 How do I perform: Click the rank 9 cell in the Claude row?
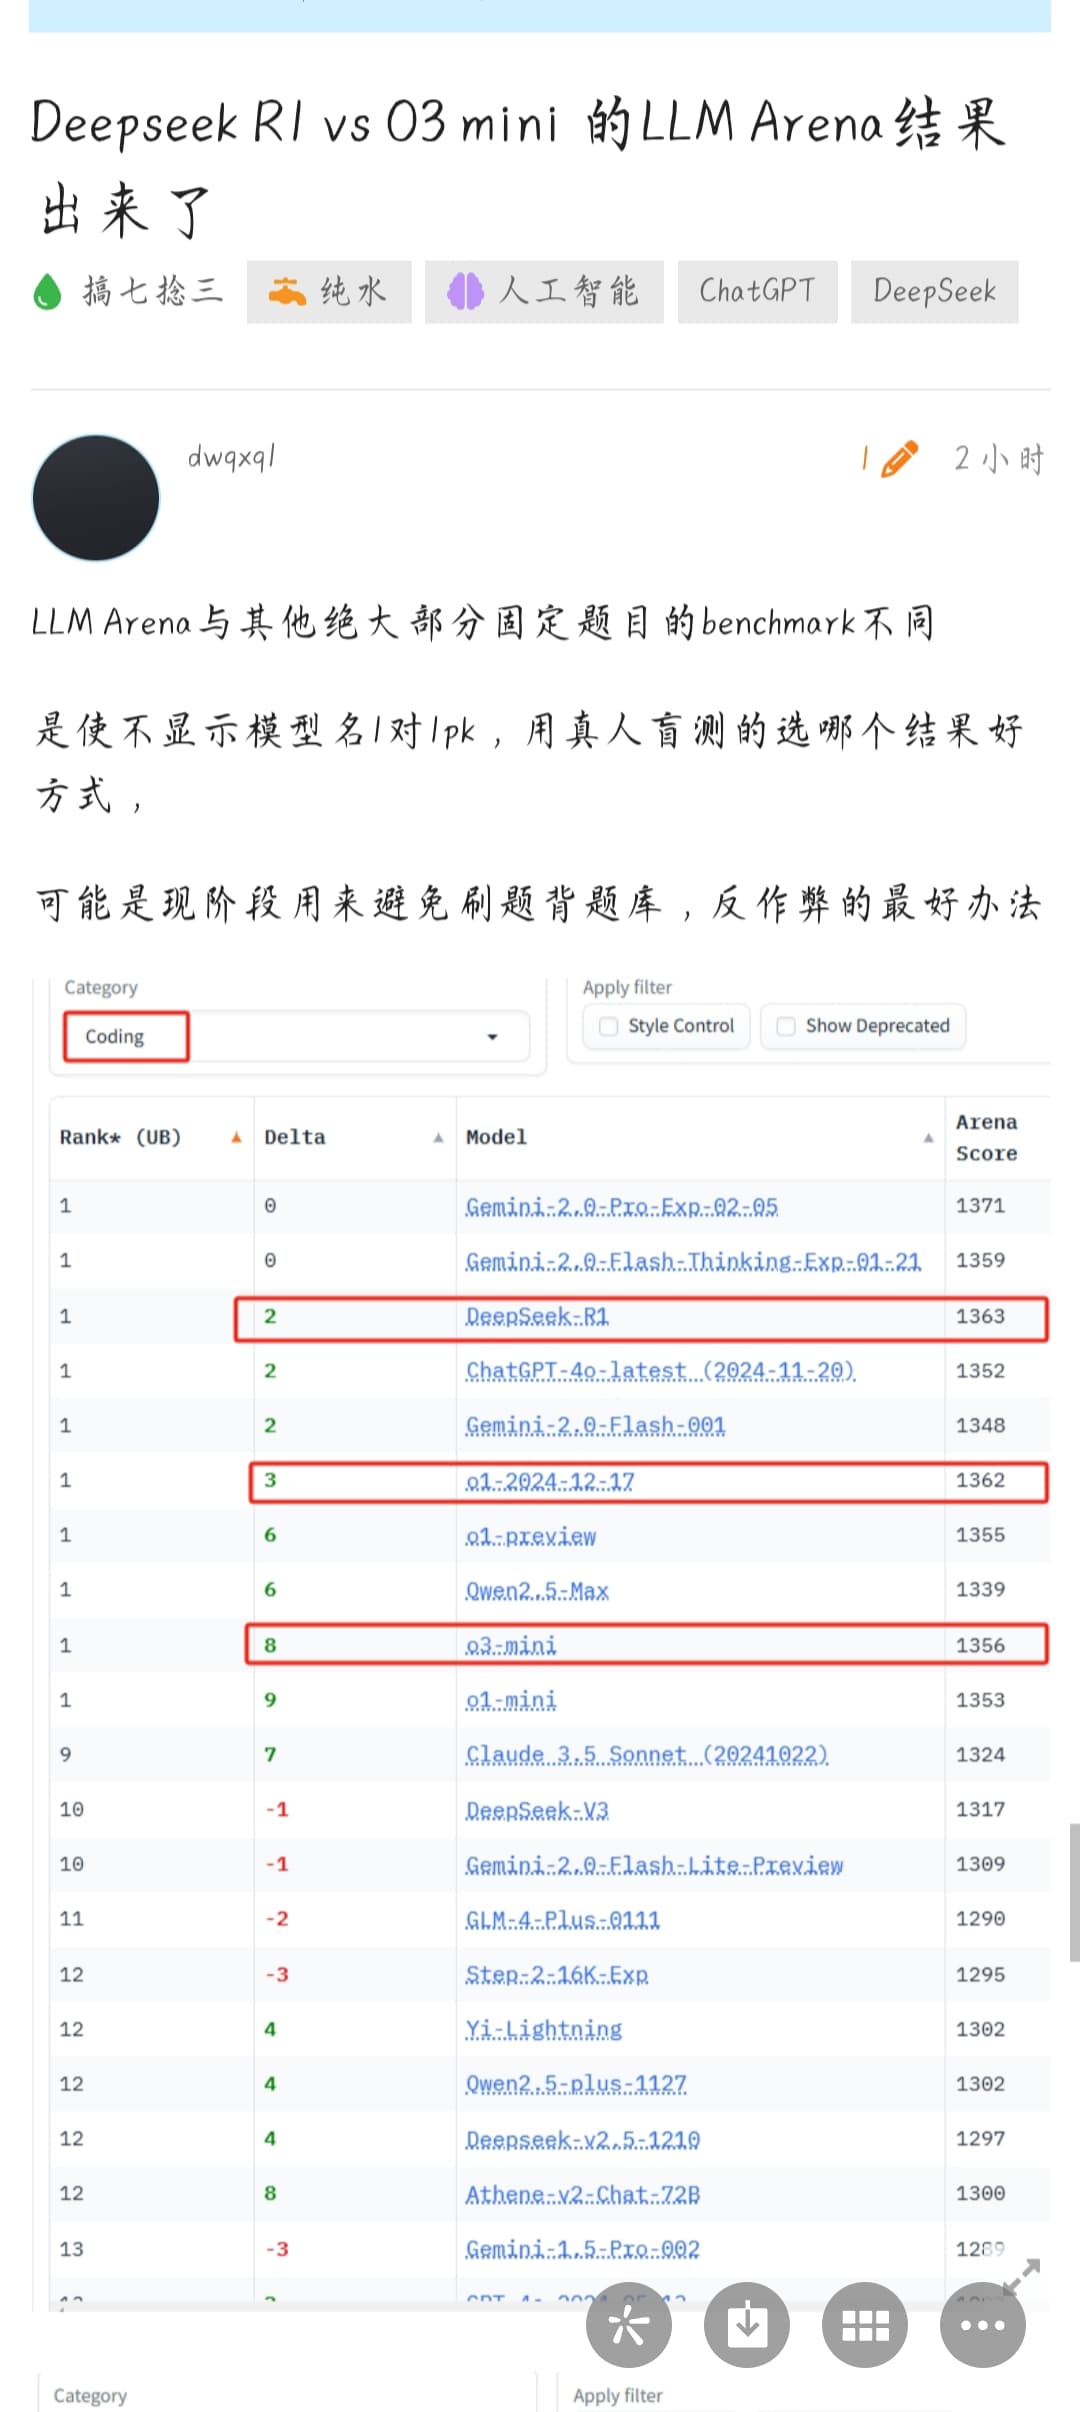65,1755
